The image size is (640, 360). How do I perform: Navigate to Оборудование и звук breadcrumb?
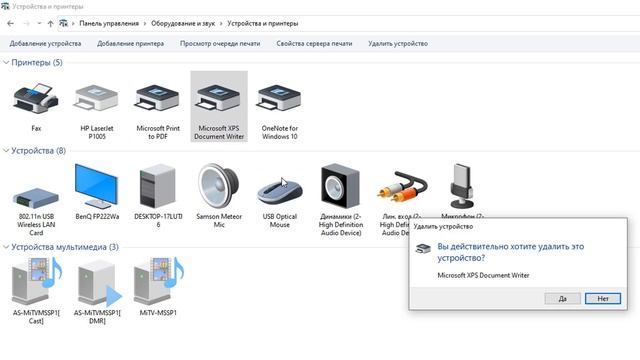(x=183, y=24)
